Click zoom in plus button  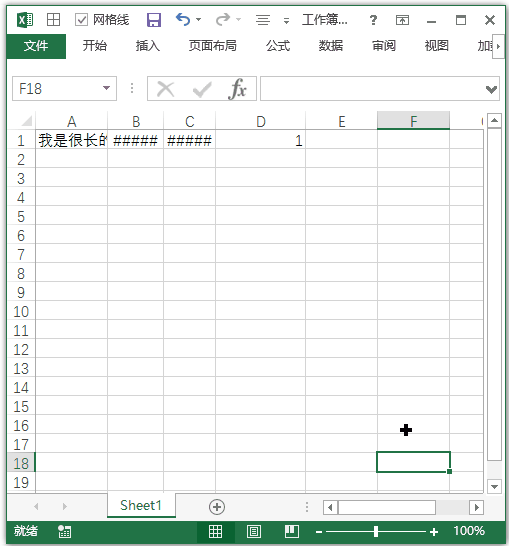click(x=434, y=532)
